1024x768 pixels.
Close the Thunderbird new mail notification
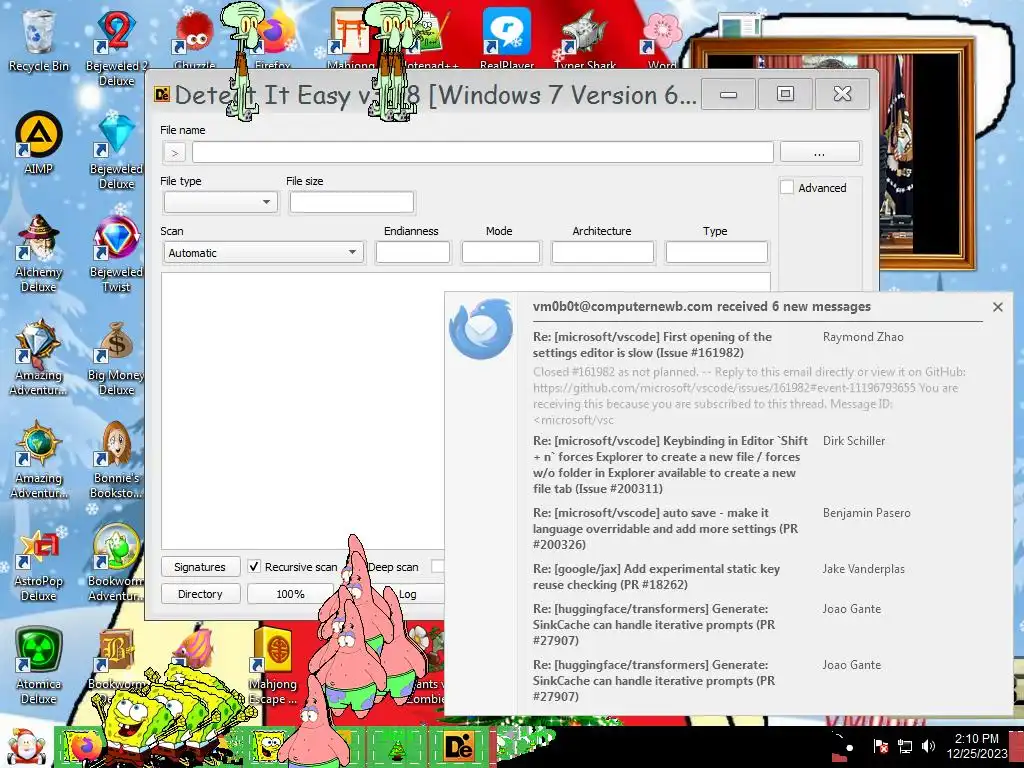pos(997,307)
